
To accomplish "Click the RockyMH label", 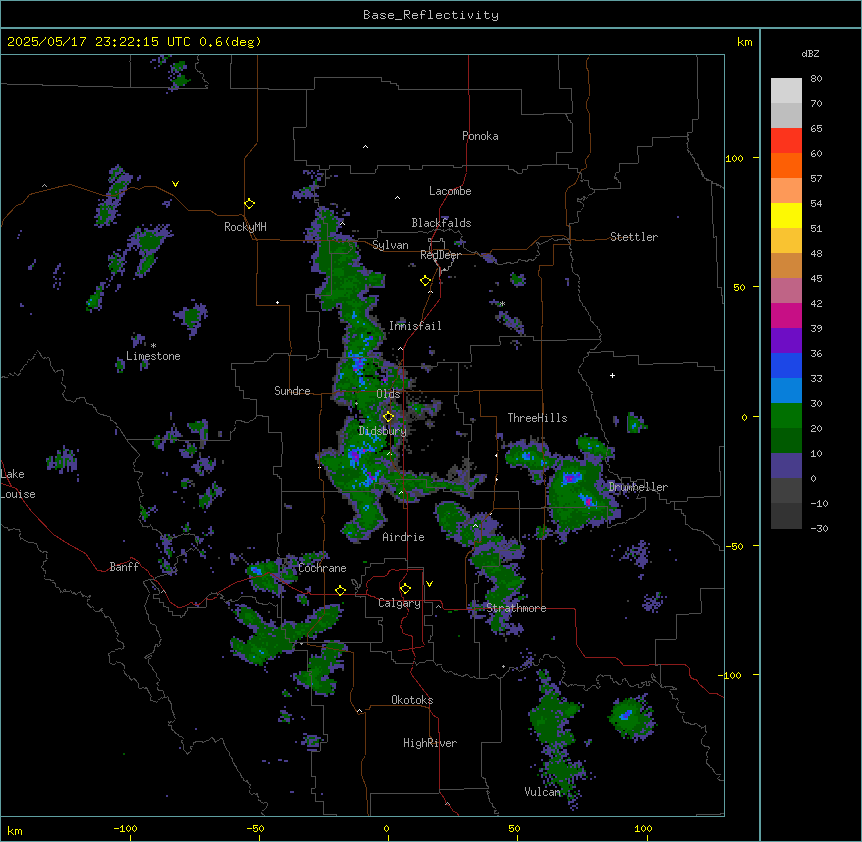I will [x=245, y=227].
